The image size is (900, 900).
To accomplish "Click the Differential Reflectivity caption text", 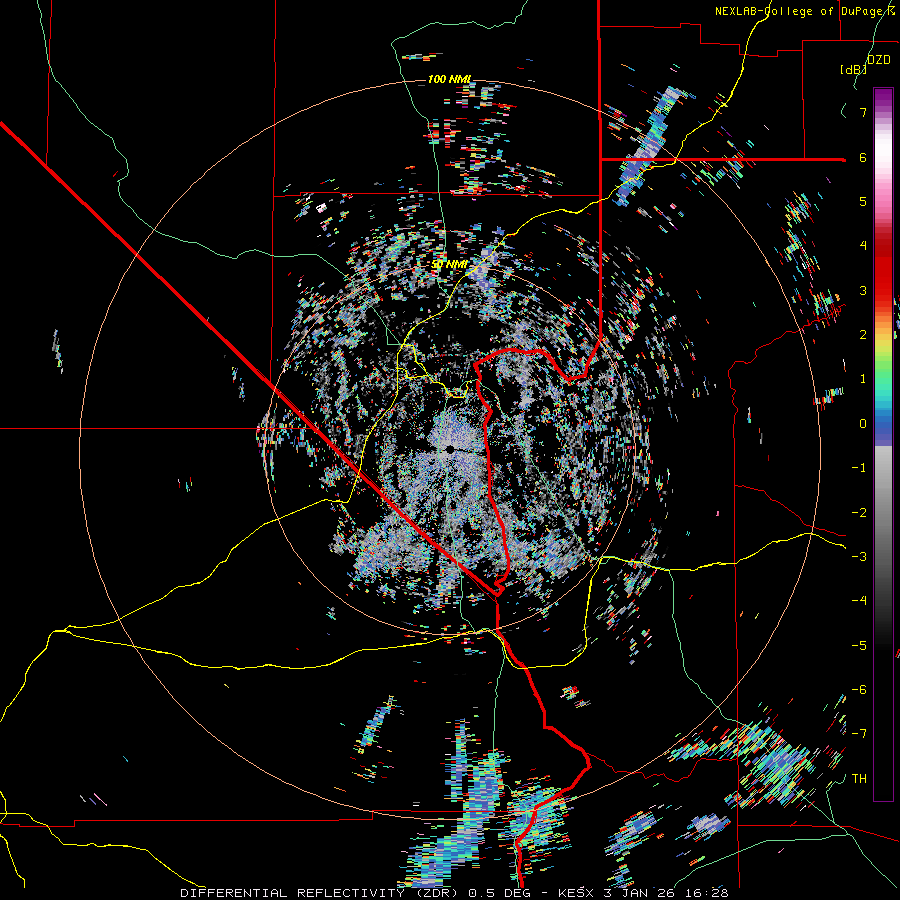I will 454,893.
